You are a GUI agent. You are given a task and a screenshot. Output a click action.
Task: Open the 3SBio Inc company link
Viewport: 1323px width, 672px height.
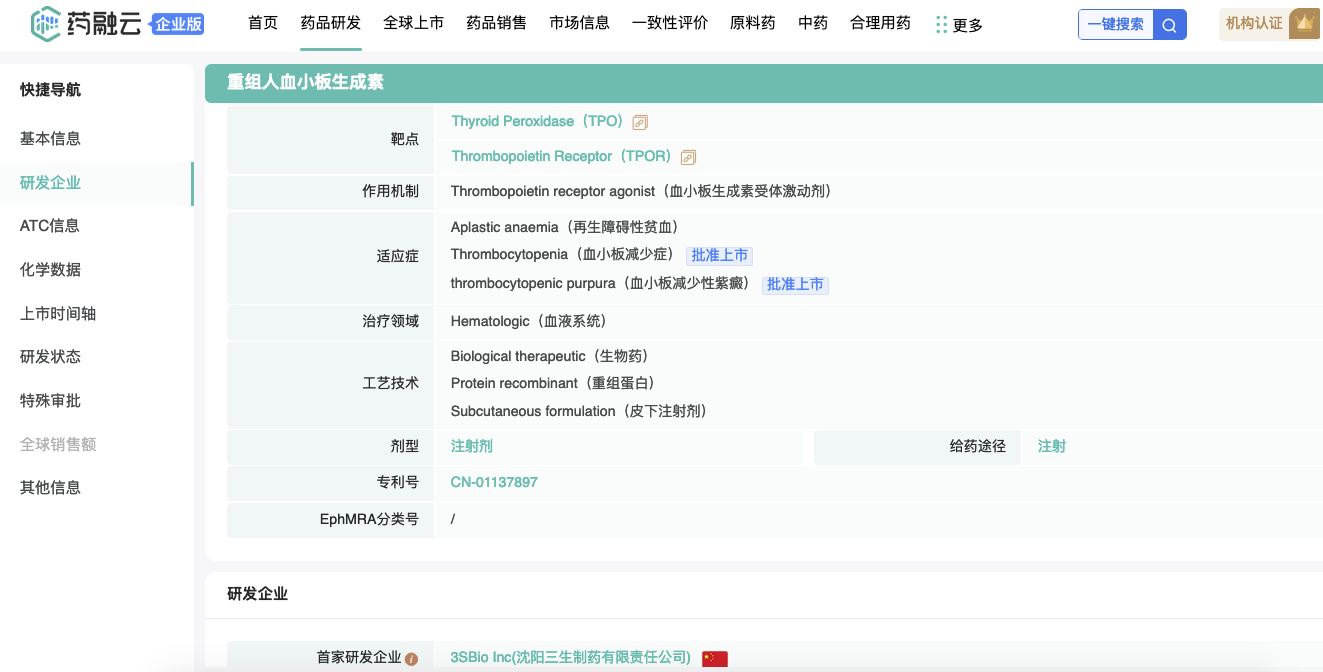point(570,657)
